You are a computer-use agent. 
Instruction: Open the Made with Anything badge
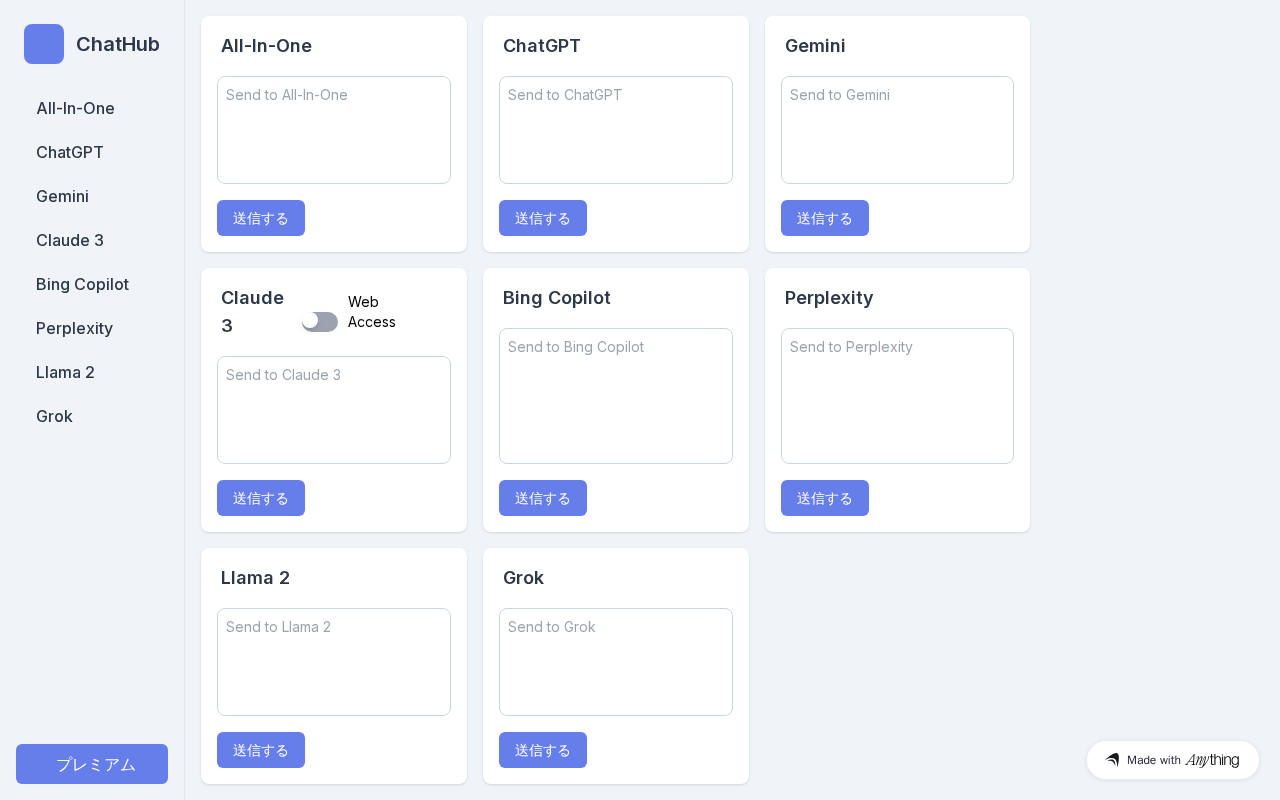(1173, 760)
